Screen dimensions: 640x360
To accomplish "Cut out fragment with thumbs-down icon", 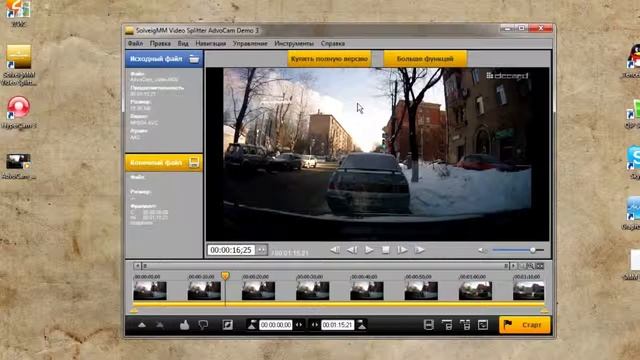I will (x=203, y=325).
